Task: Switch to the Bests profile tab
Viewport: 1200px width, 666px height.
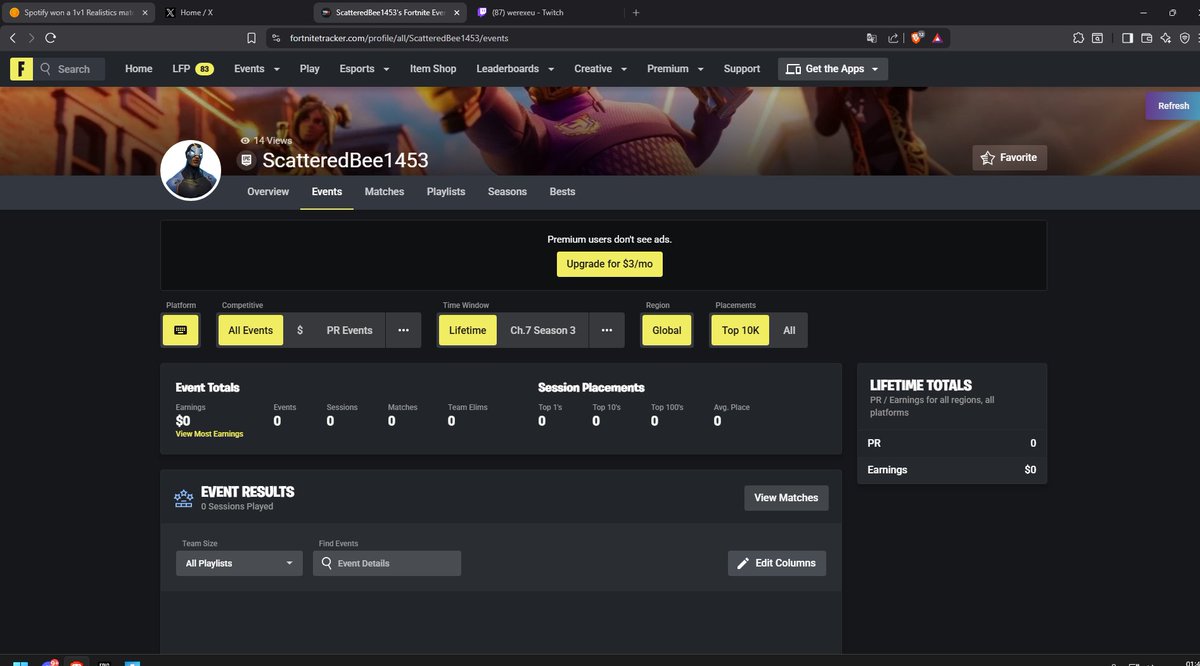Action: (x=562, y=191)
